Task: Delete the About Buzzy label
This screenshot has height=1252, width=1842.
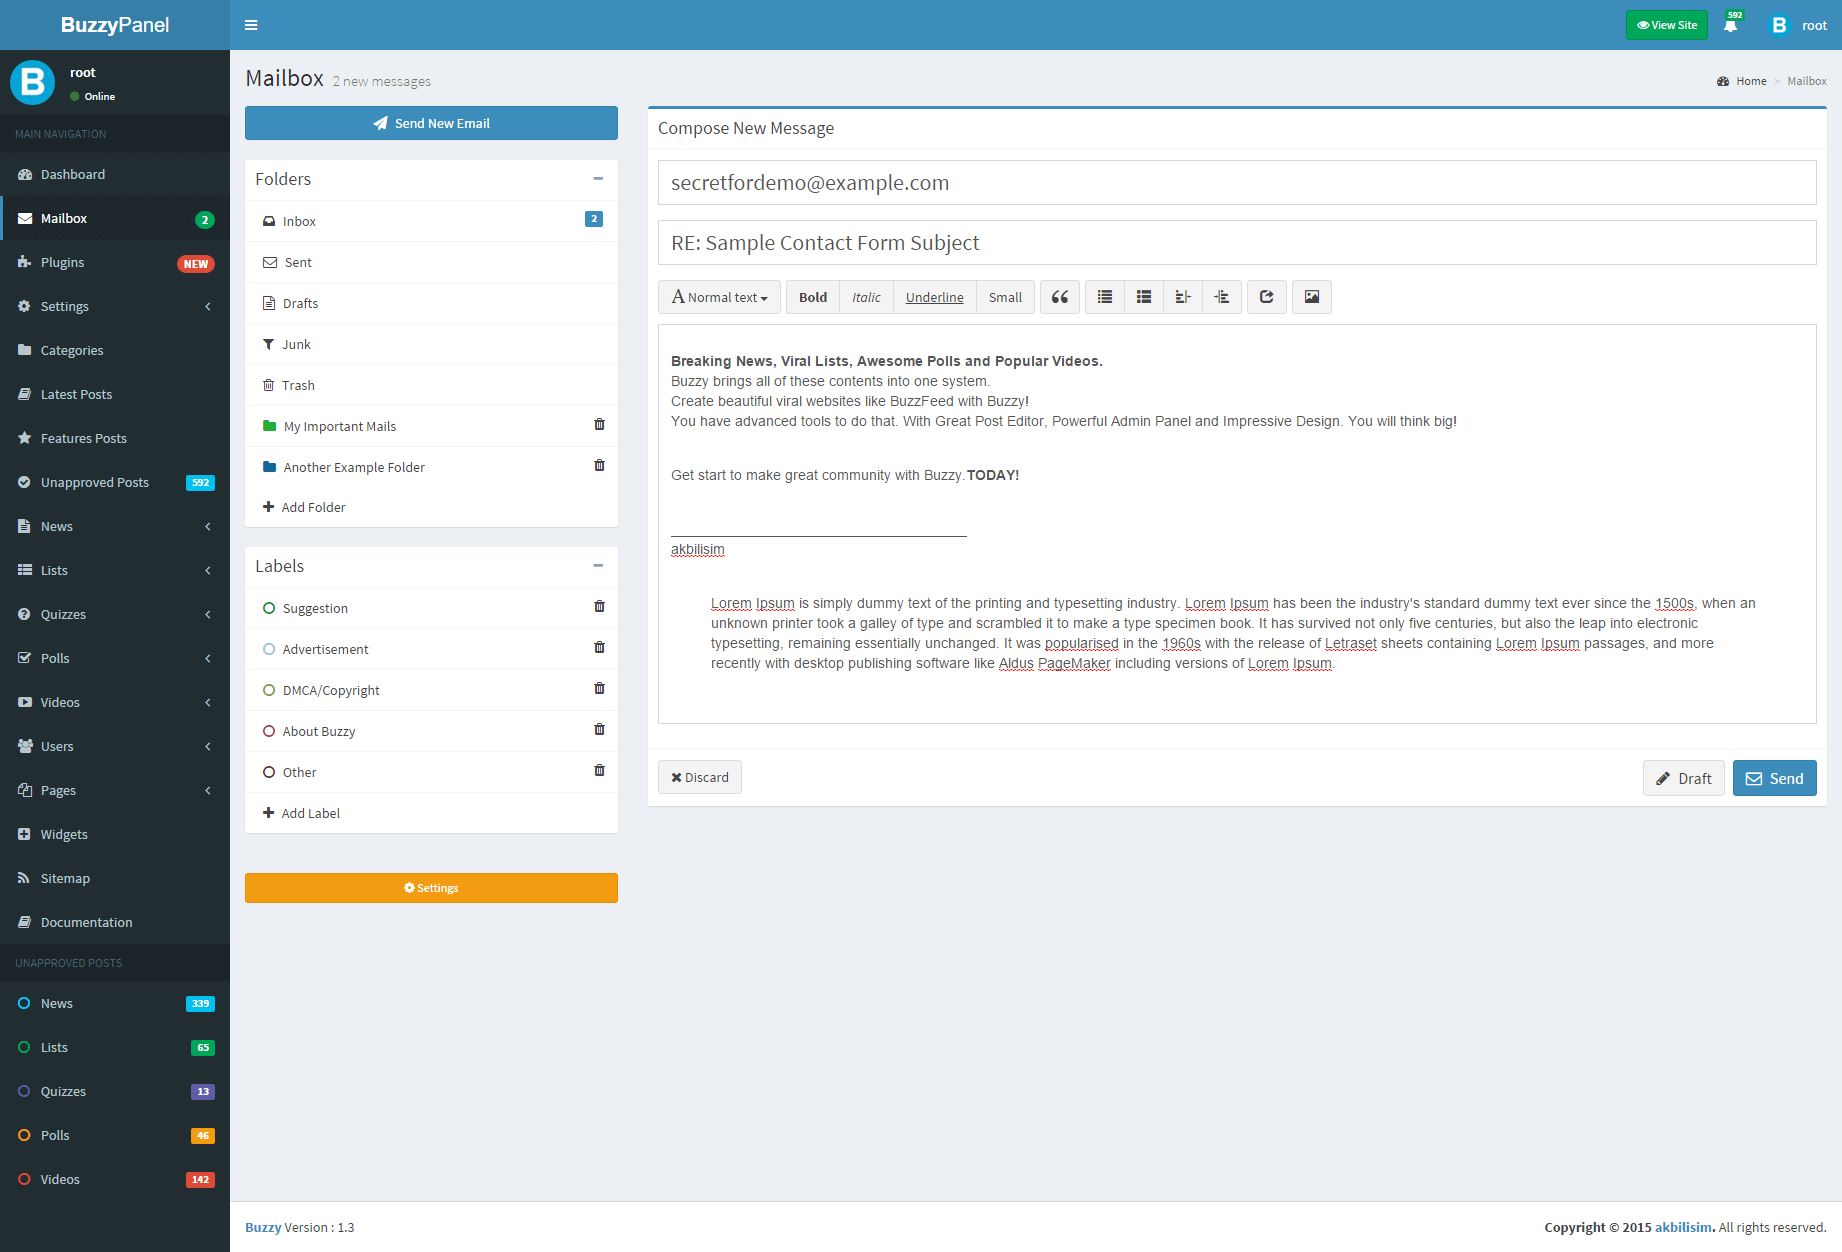Action: (x=599, y=730)
